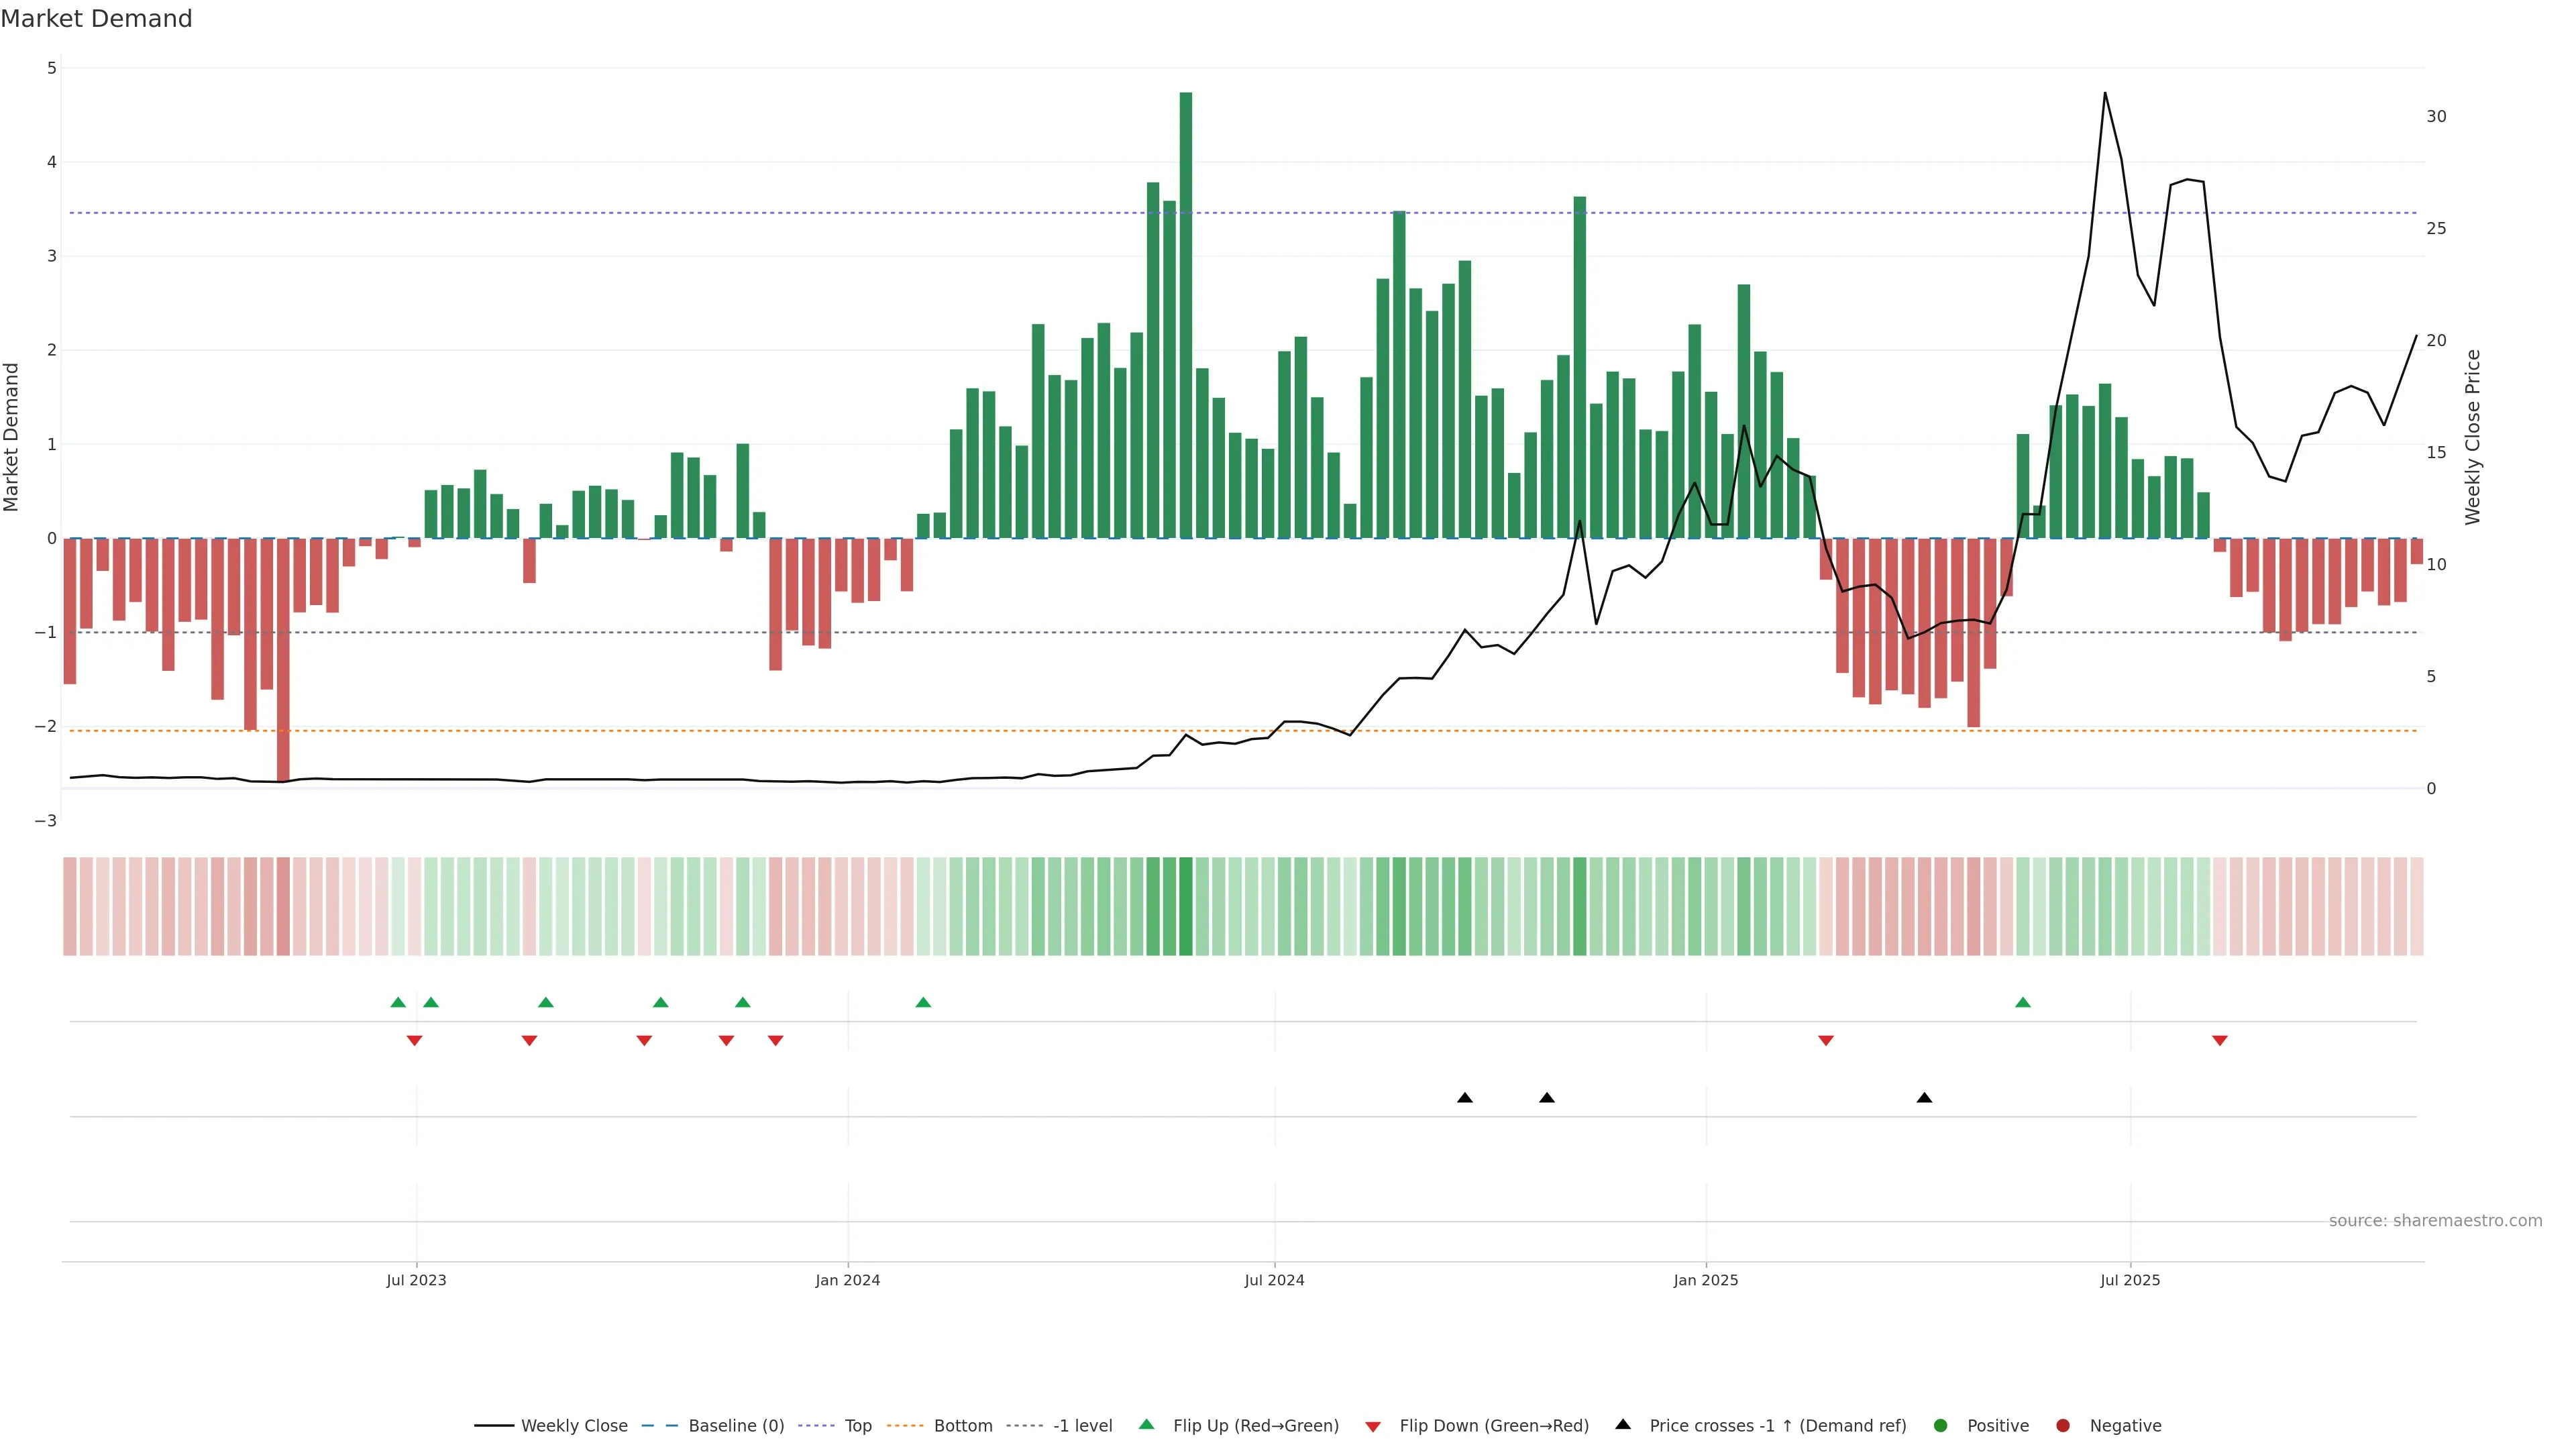Click black Price crosses -1 legend triangle
Screen dimensions: 2576x1449
pyautogui.click(x=1623, y=1424)
